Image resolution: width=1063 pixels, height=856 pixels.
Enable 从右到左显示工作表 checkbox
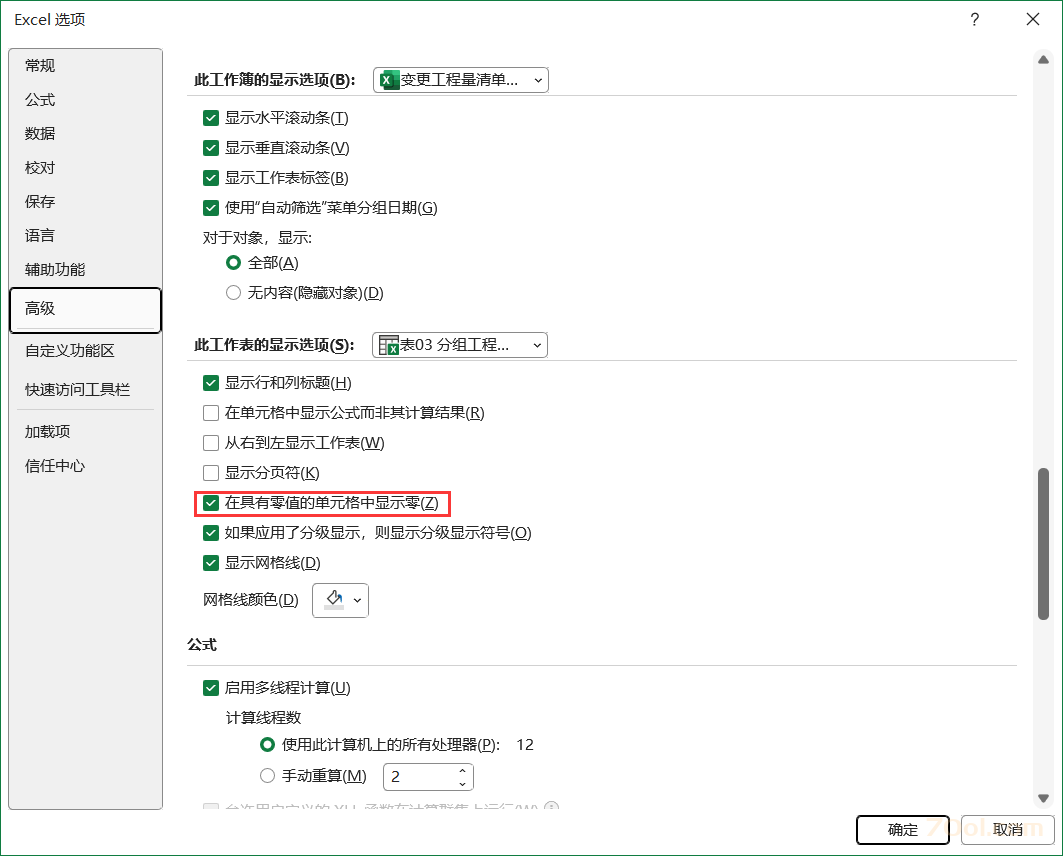tap(211, 443)
